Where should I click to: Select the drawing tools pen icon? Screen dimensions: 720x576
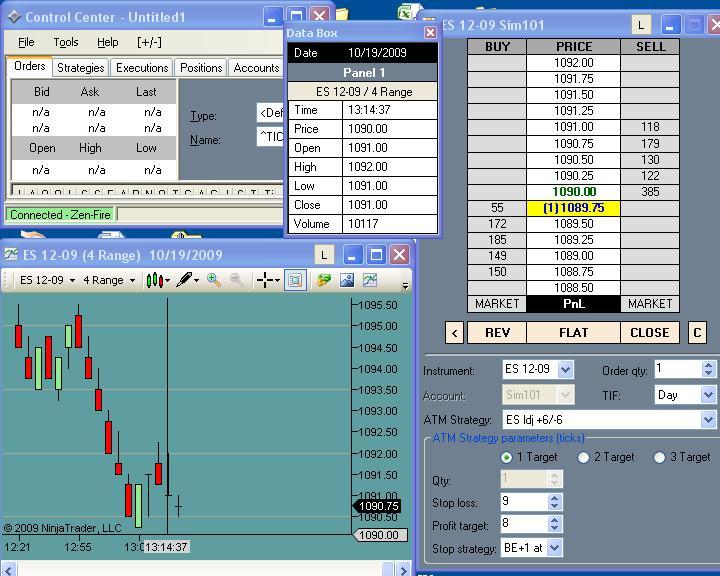click(x=185, y=280)
